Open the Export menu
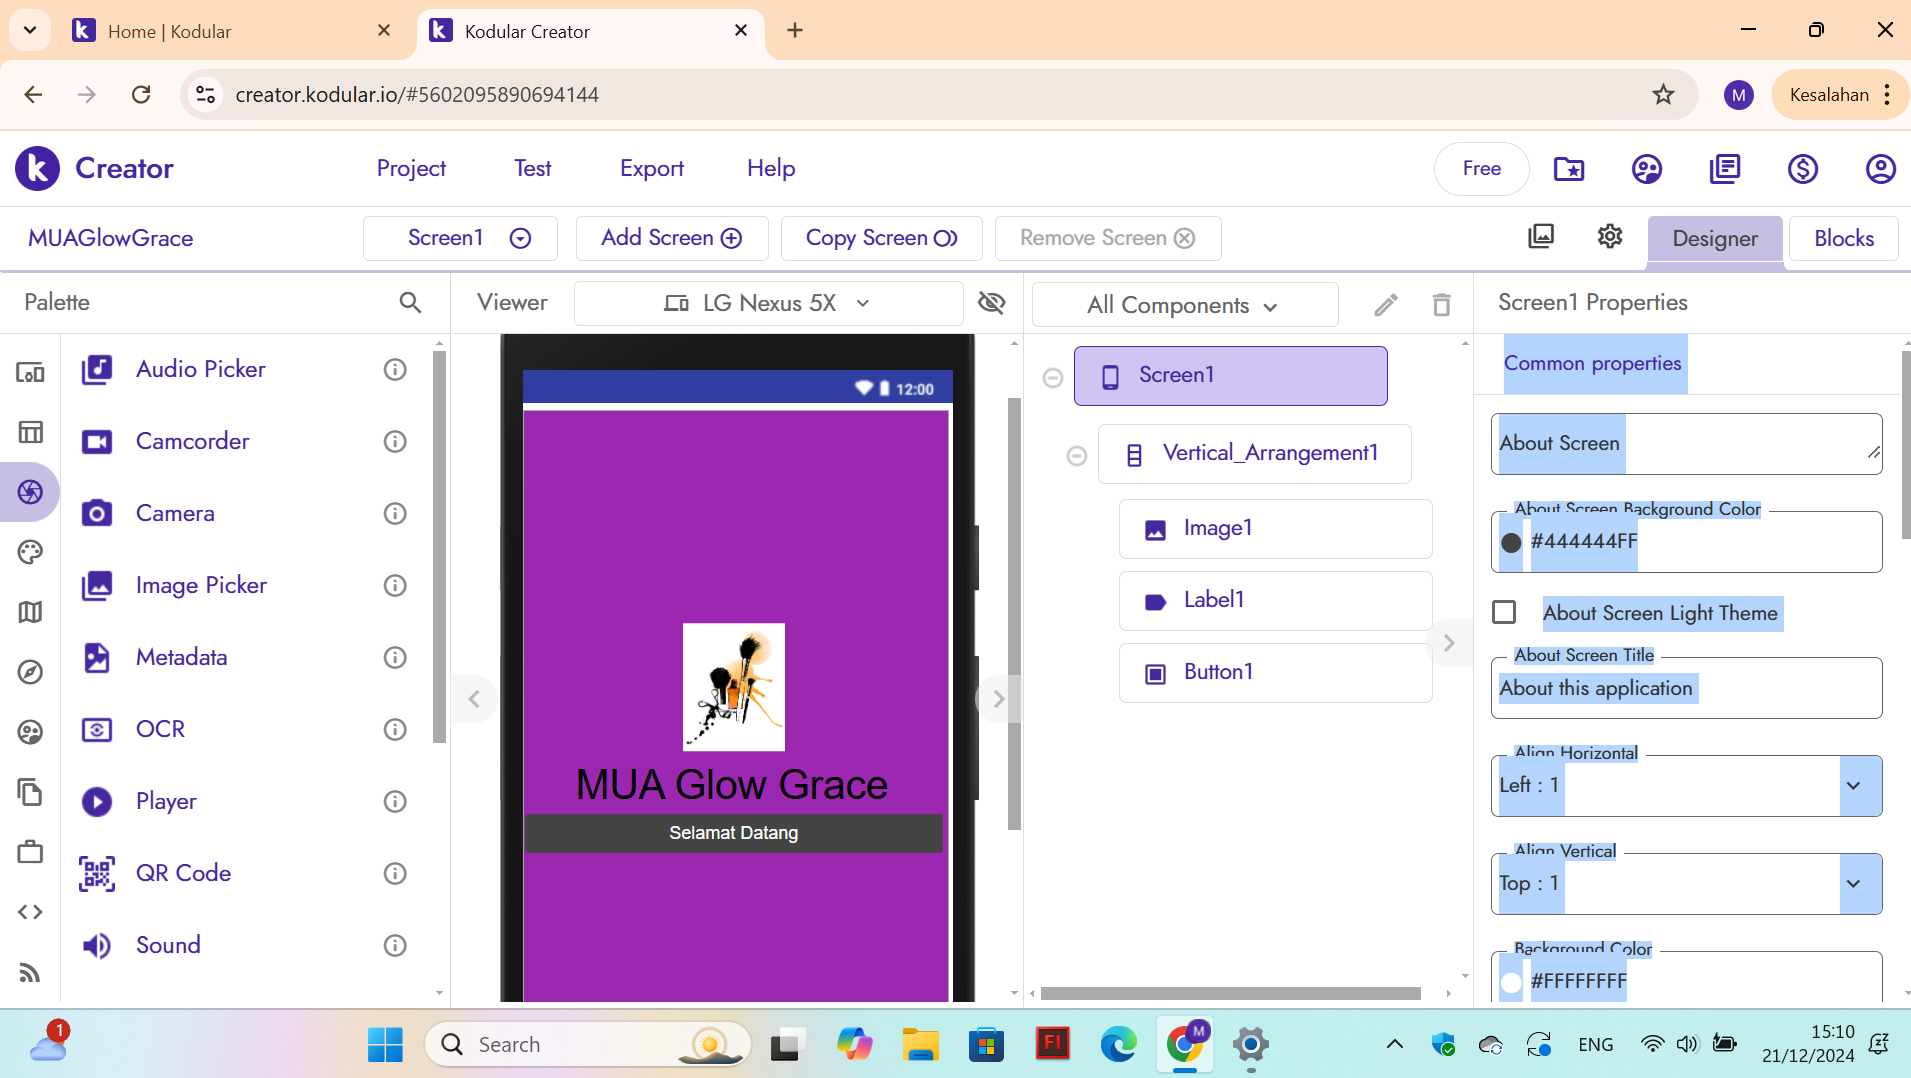 click(651, 168)
